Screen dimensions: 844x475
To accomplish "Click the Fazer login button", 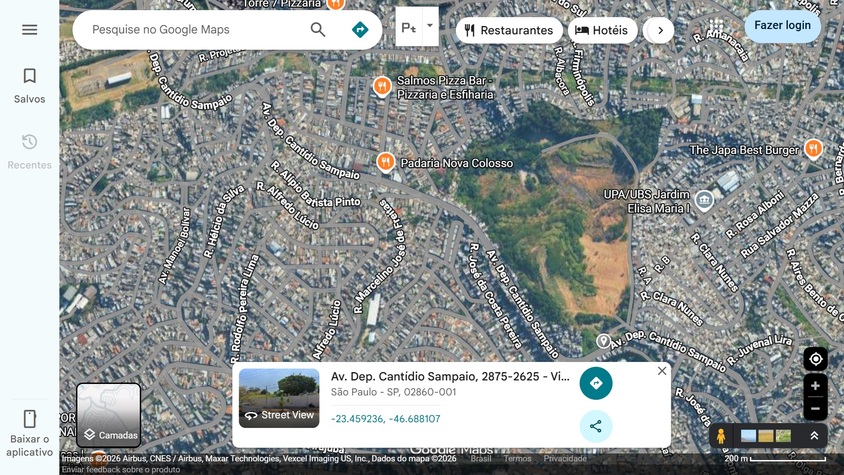I will [x=782, y=25].
